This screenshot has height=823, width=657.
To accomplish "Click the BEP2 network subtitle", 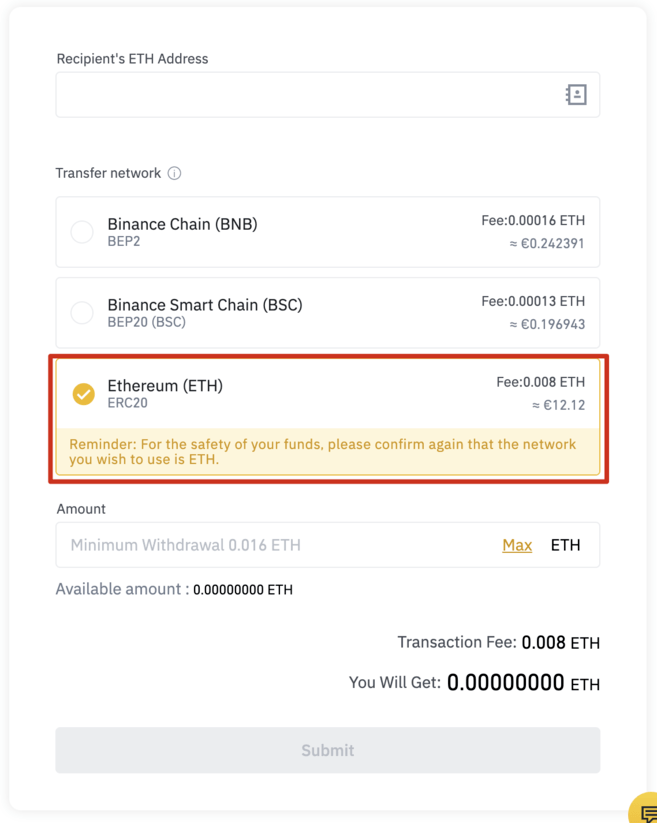I will [x=124, y=242].
